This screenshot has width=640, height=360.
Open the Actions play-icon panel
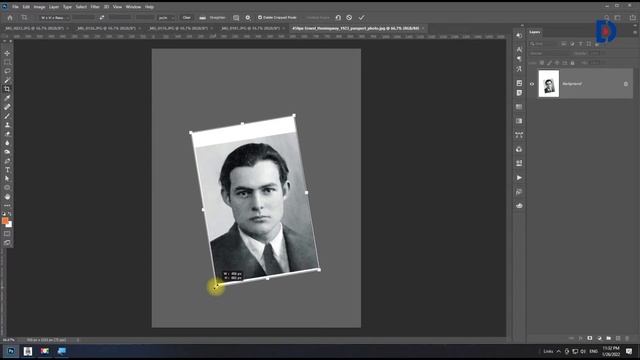tap(519, 178)
